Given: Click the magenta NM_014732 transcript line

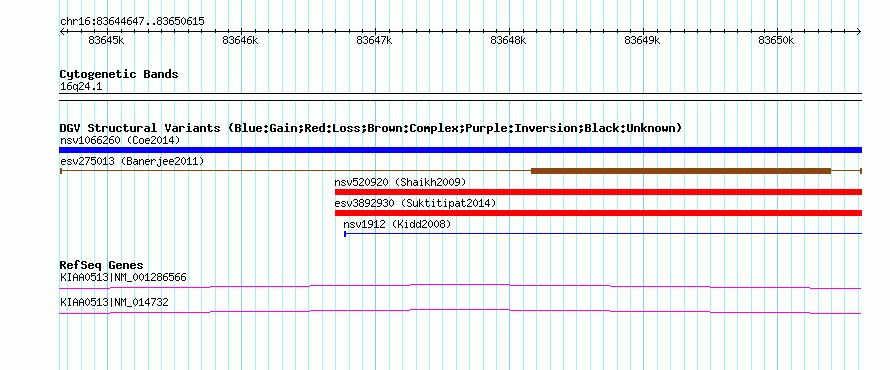Looking at the screenshot, I should (460, 311).
